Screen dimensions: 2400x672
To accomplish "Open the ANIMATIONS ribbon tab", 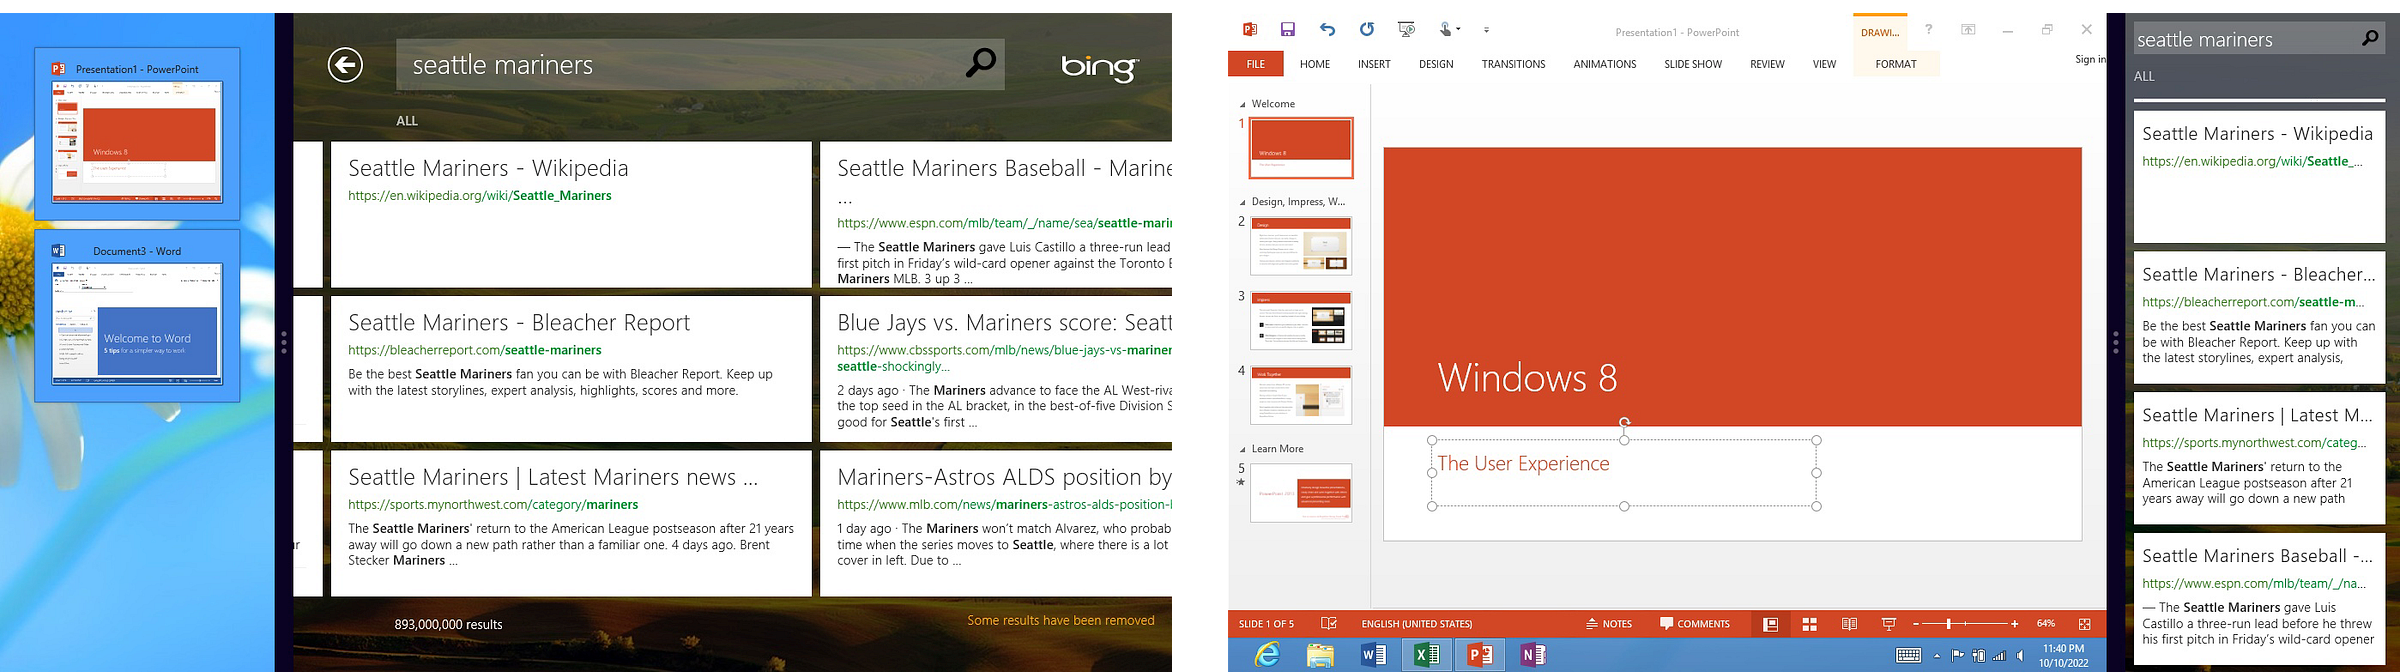I will pyautogui.click(x=1605, y=64).
